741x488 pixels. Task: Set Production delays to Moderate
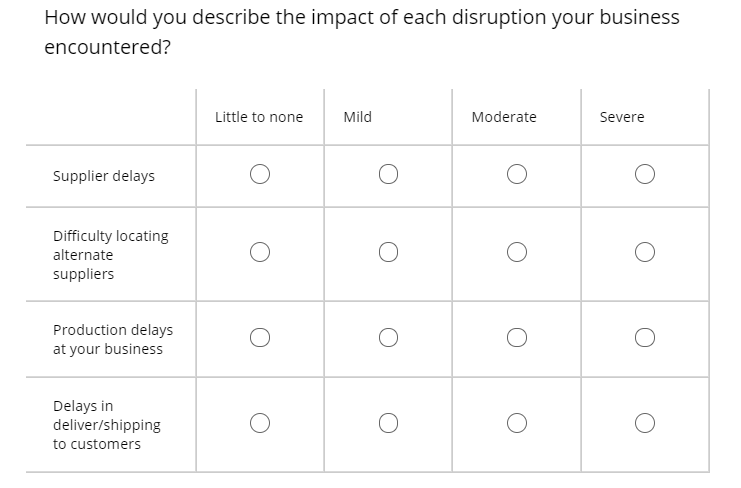[x=517, y=338]
